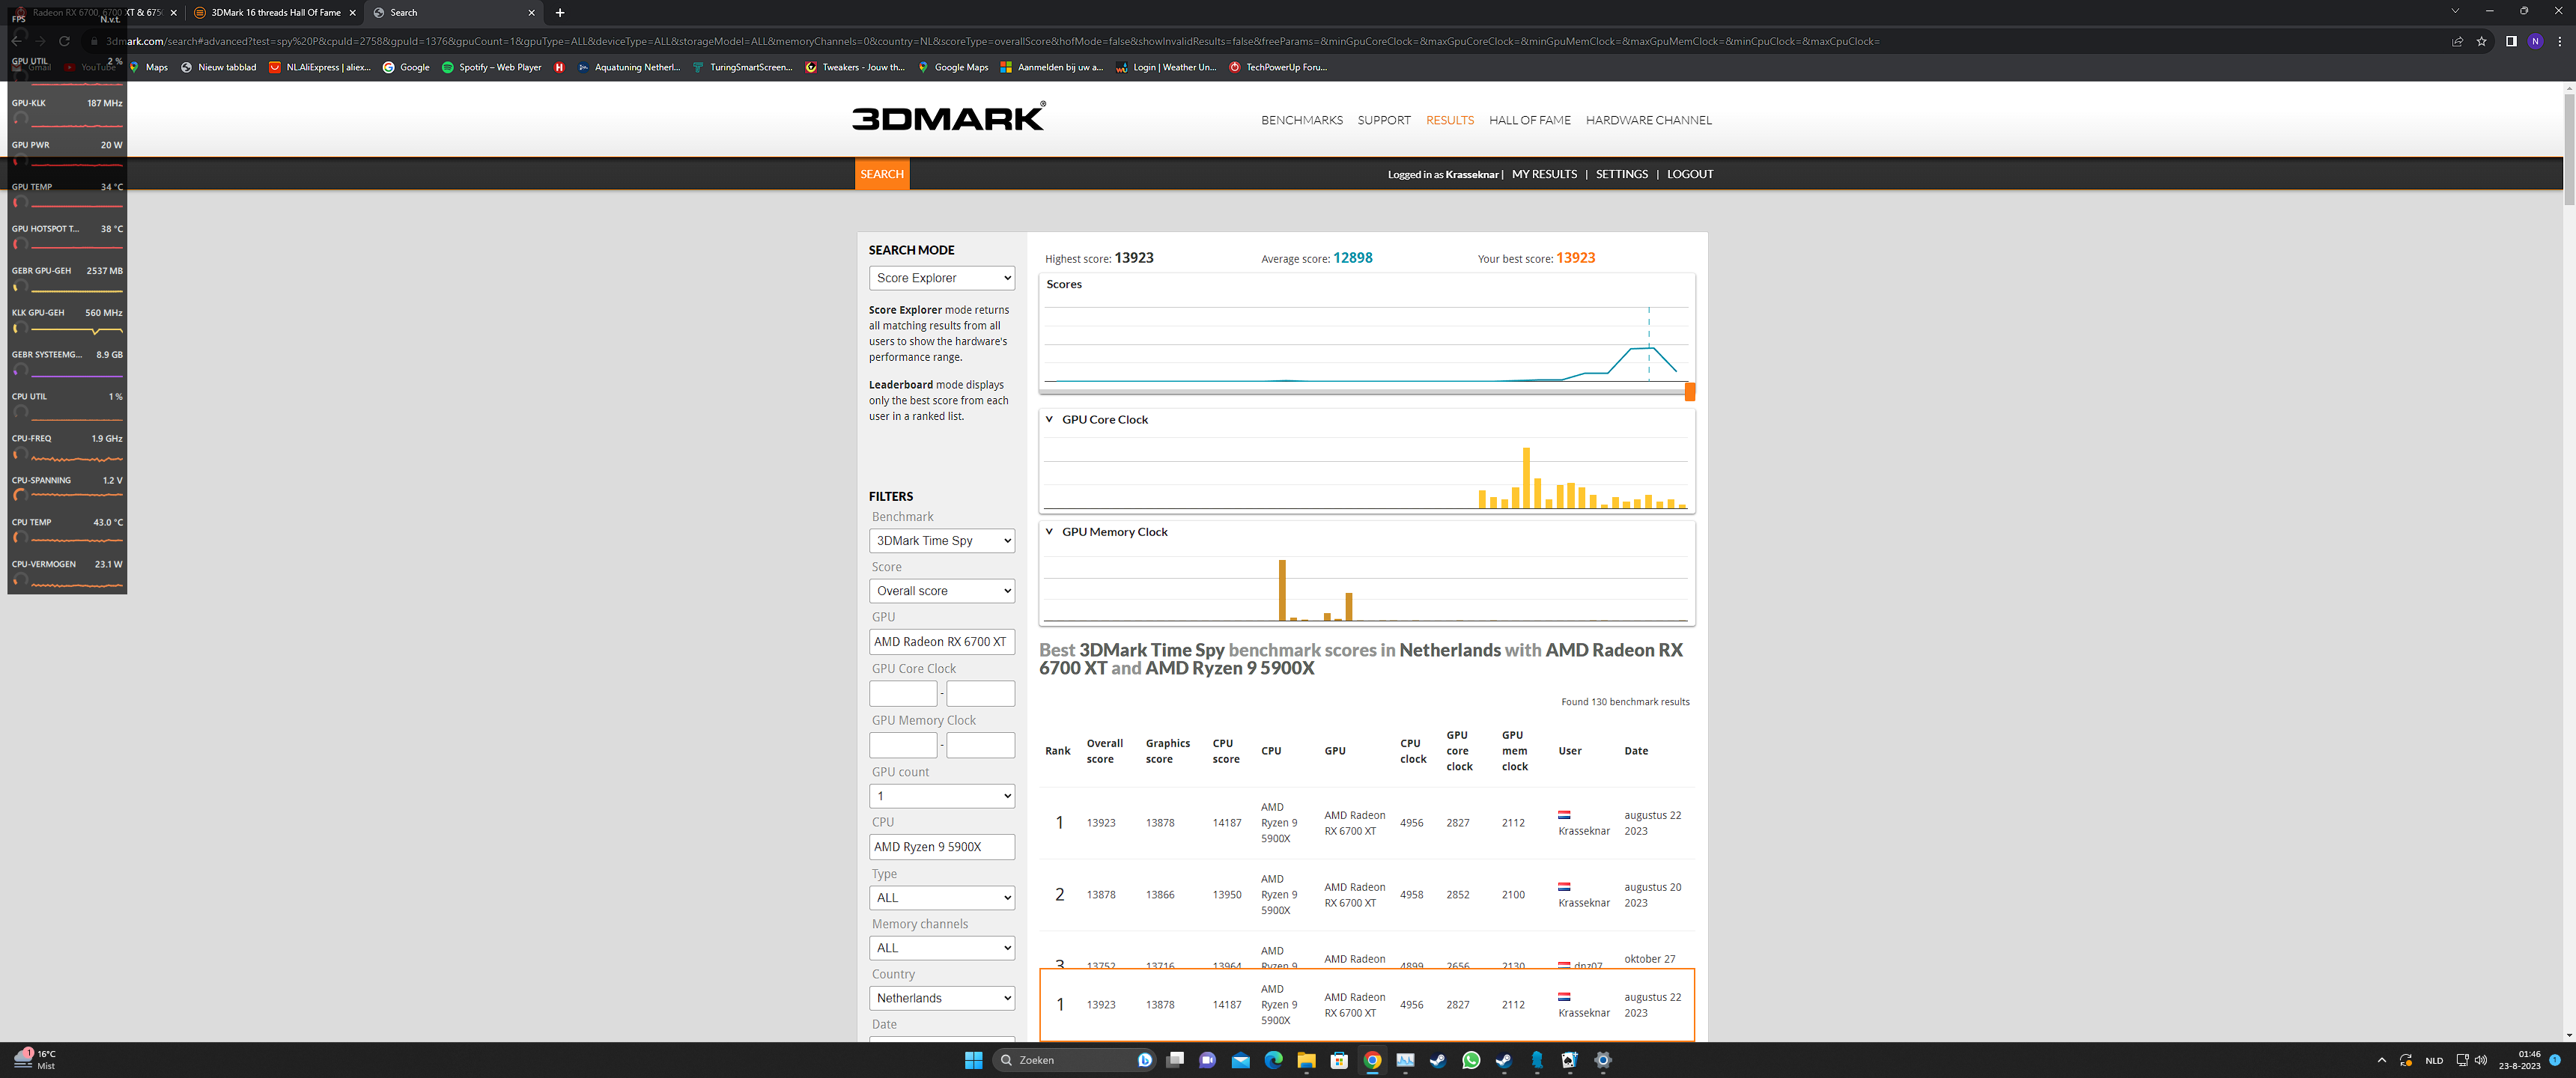Open the Nieuw tabblad bookmark
The height and width of the screenshot is (1078, 2576).
218,67
